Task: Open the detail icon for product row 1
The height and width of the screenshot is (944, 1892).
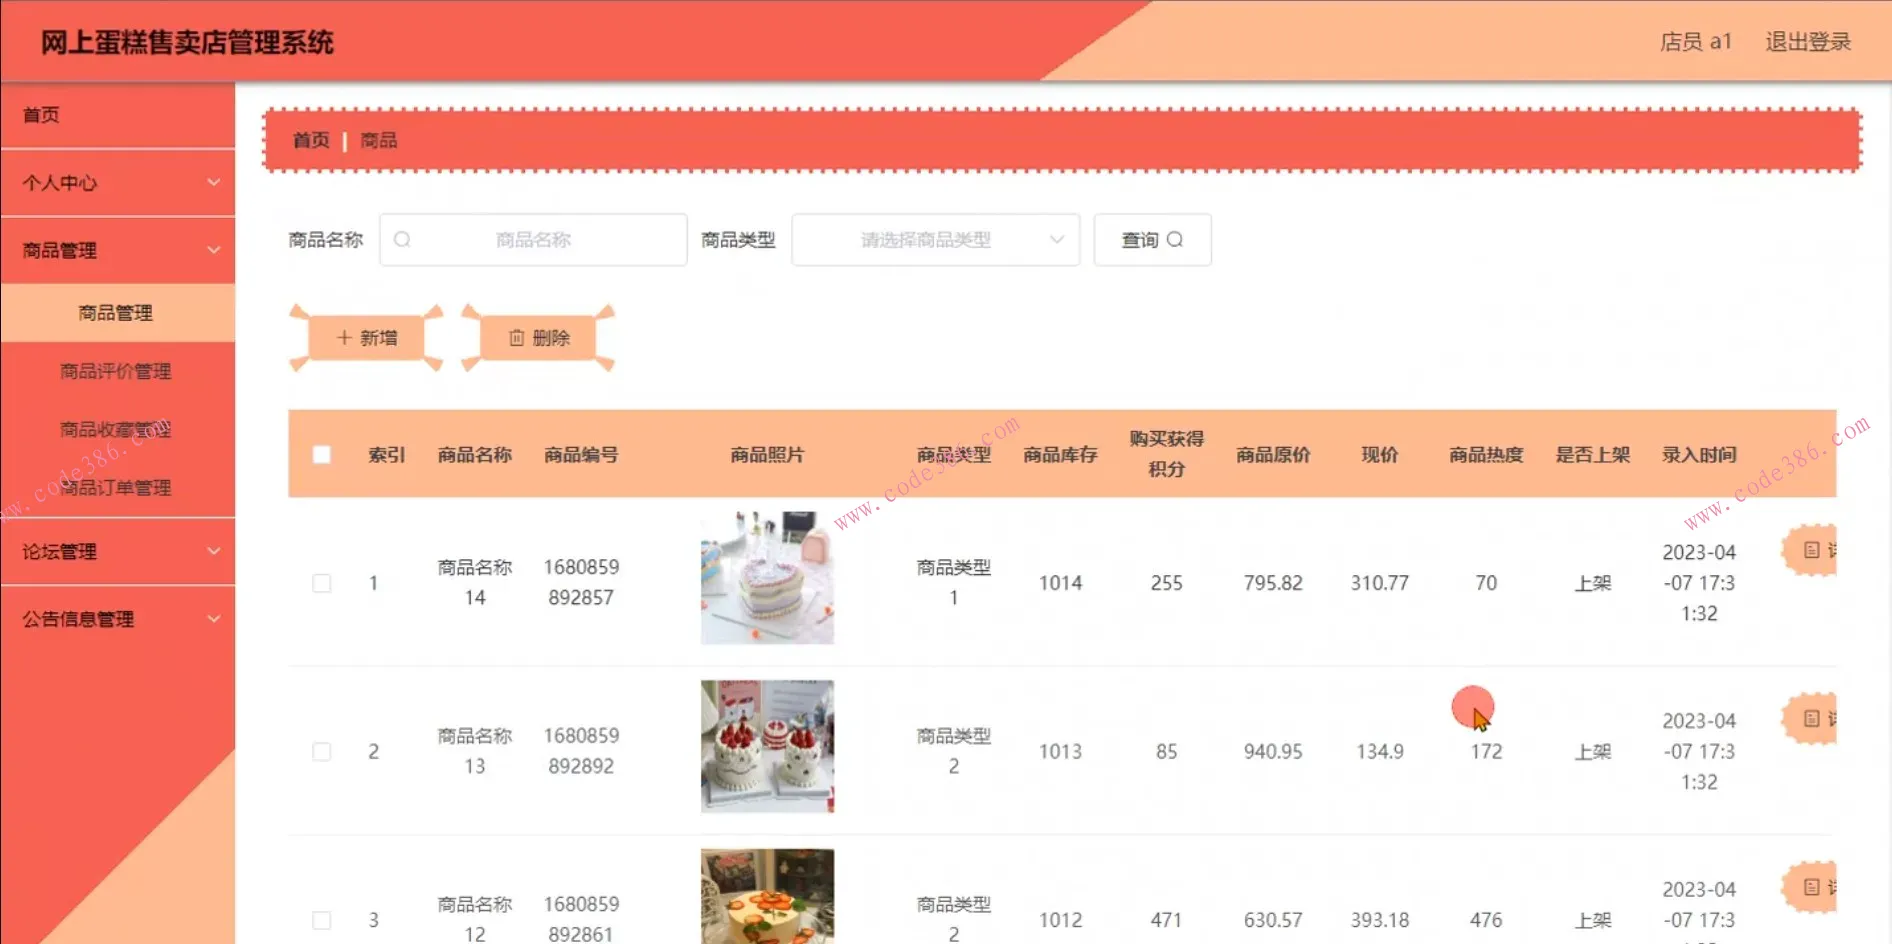Action: [x=1812, y=551]
